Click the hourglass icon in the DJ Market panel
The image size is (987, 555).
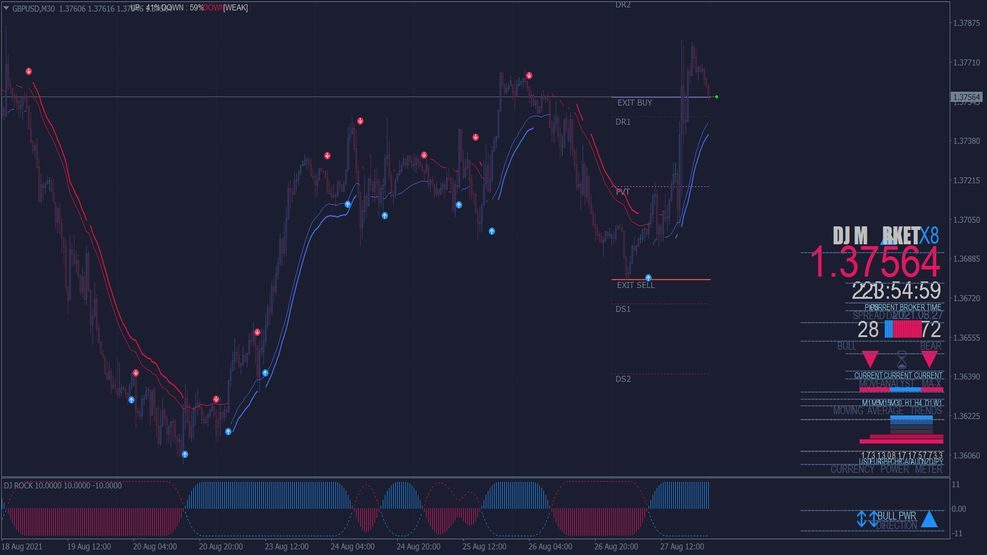901,360
